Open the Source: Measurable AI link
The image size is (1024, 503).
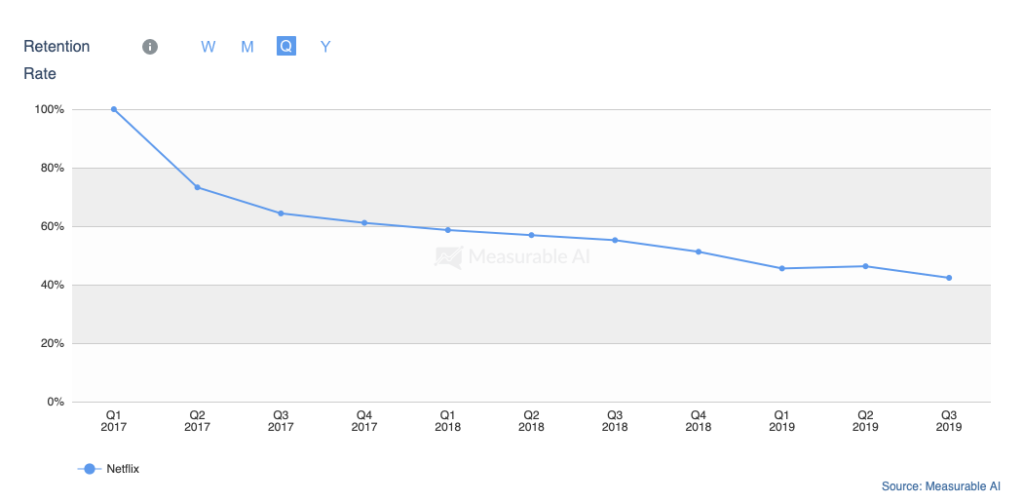pos(940,487)
